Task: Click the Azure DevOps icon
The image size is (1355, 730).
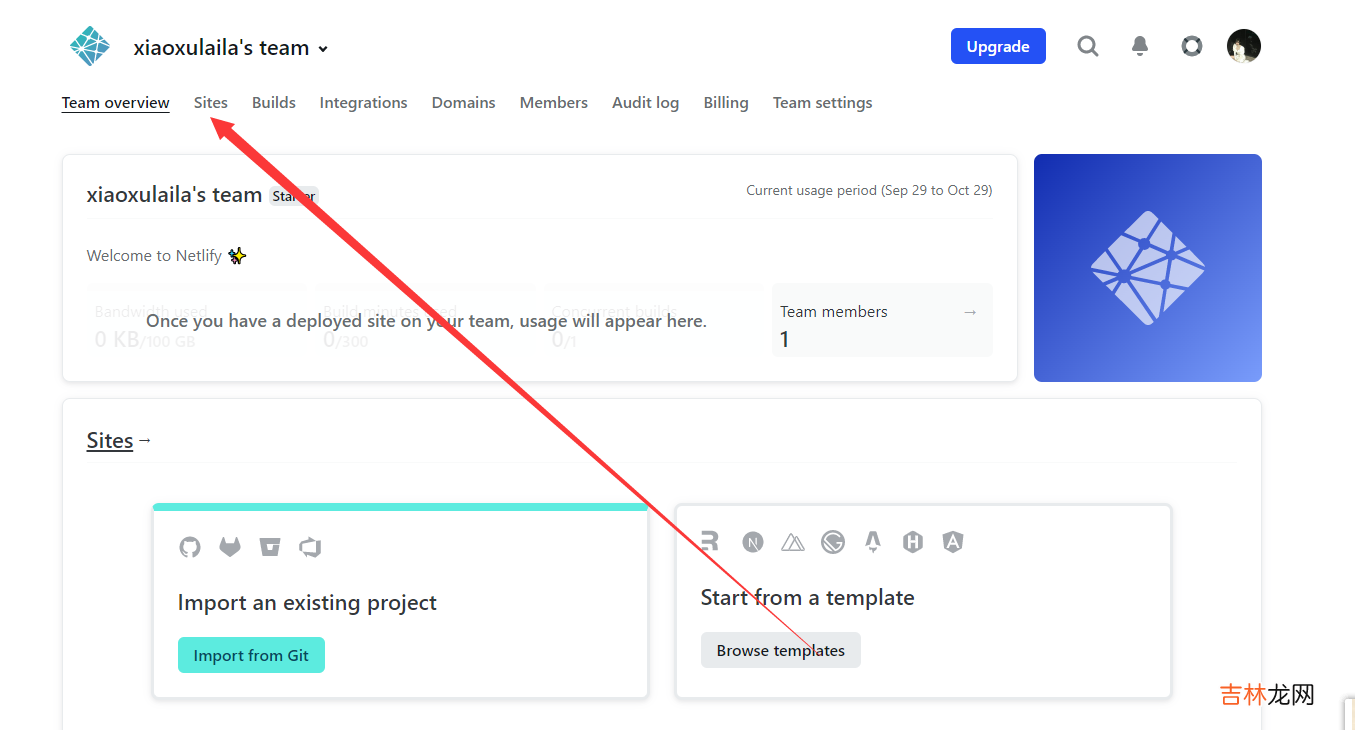Action: [x=310, y=547]
